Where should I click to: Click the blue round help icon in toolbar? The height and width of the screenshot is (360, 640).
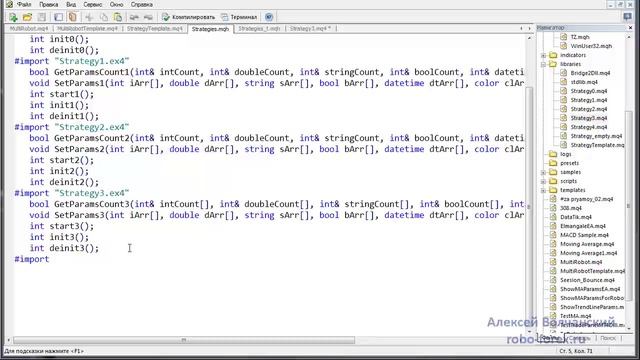(269, 17)
